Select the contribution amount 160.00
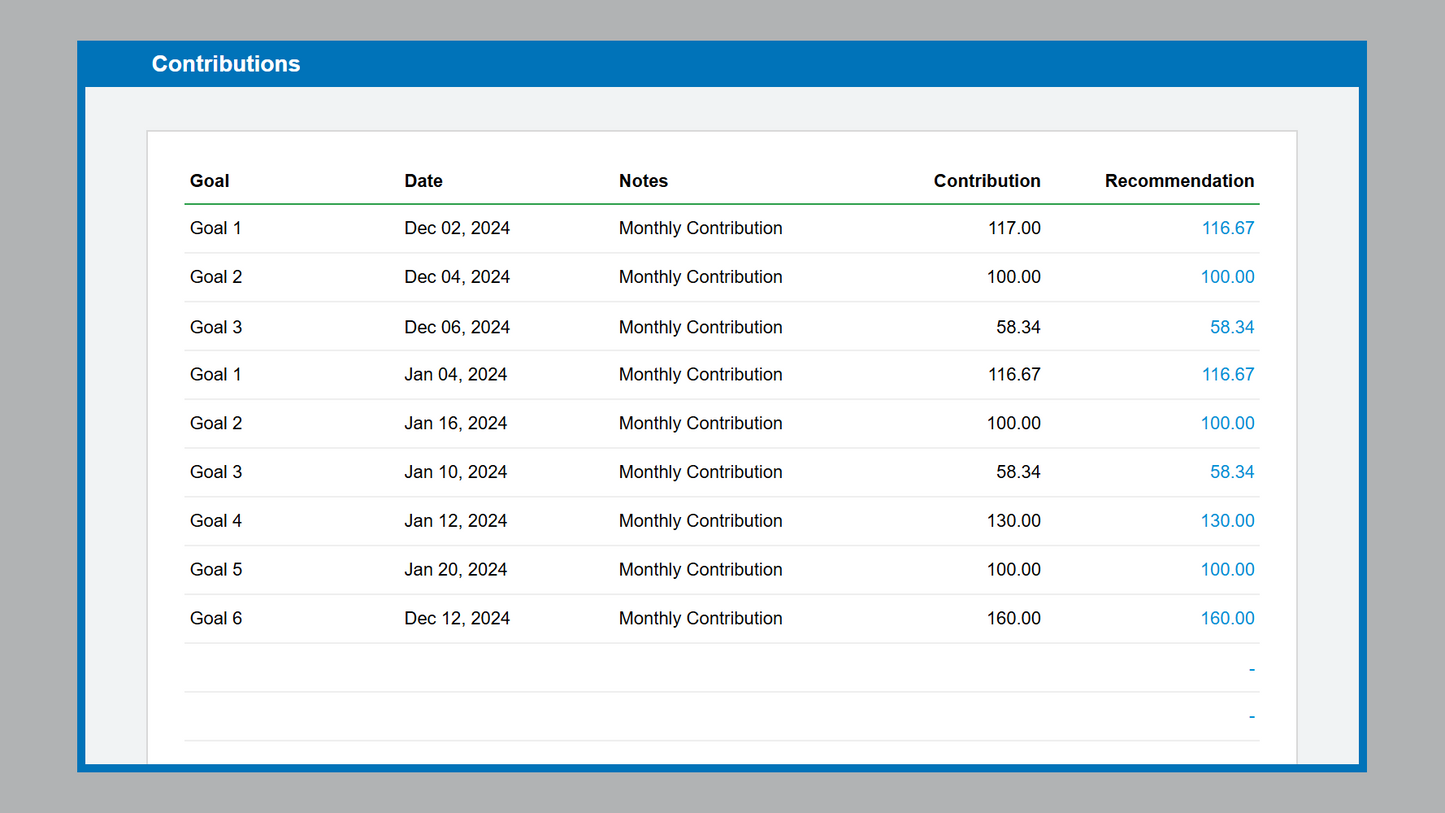Viewport: 1445px width, 813px height. [x=1014, y=619]
